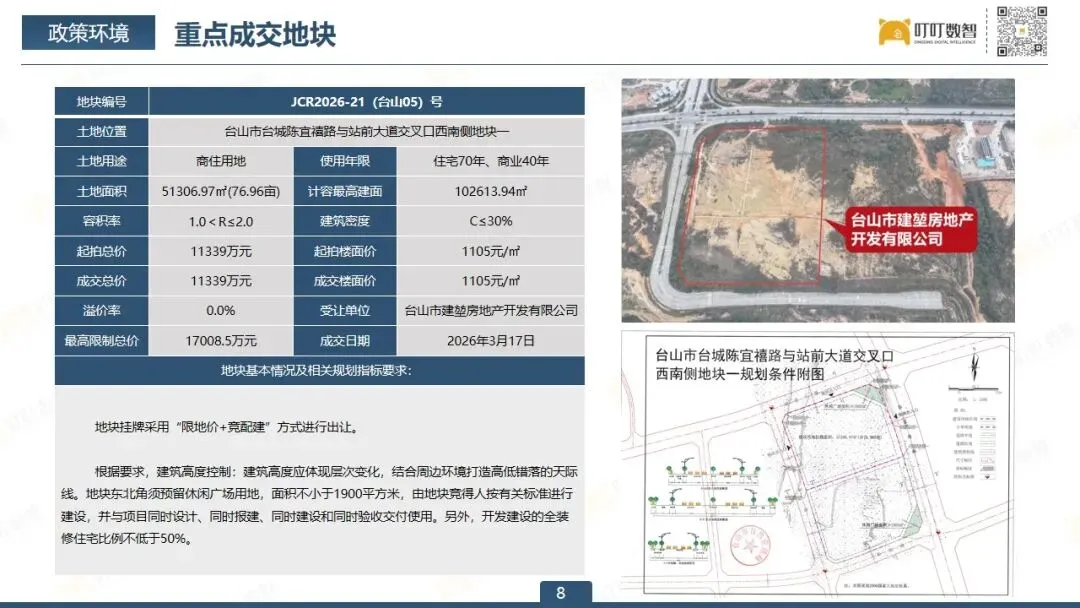Enable the 建筑密度 cell showing C≤30%
The width and height of the screenshot is (1080, 608).
pyautogui.click(x=489, y=220)
